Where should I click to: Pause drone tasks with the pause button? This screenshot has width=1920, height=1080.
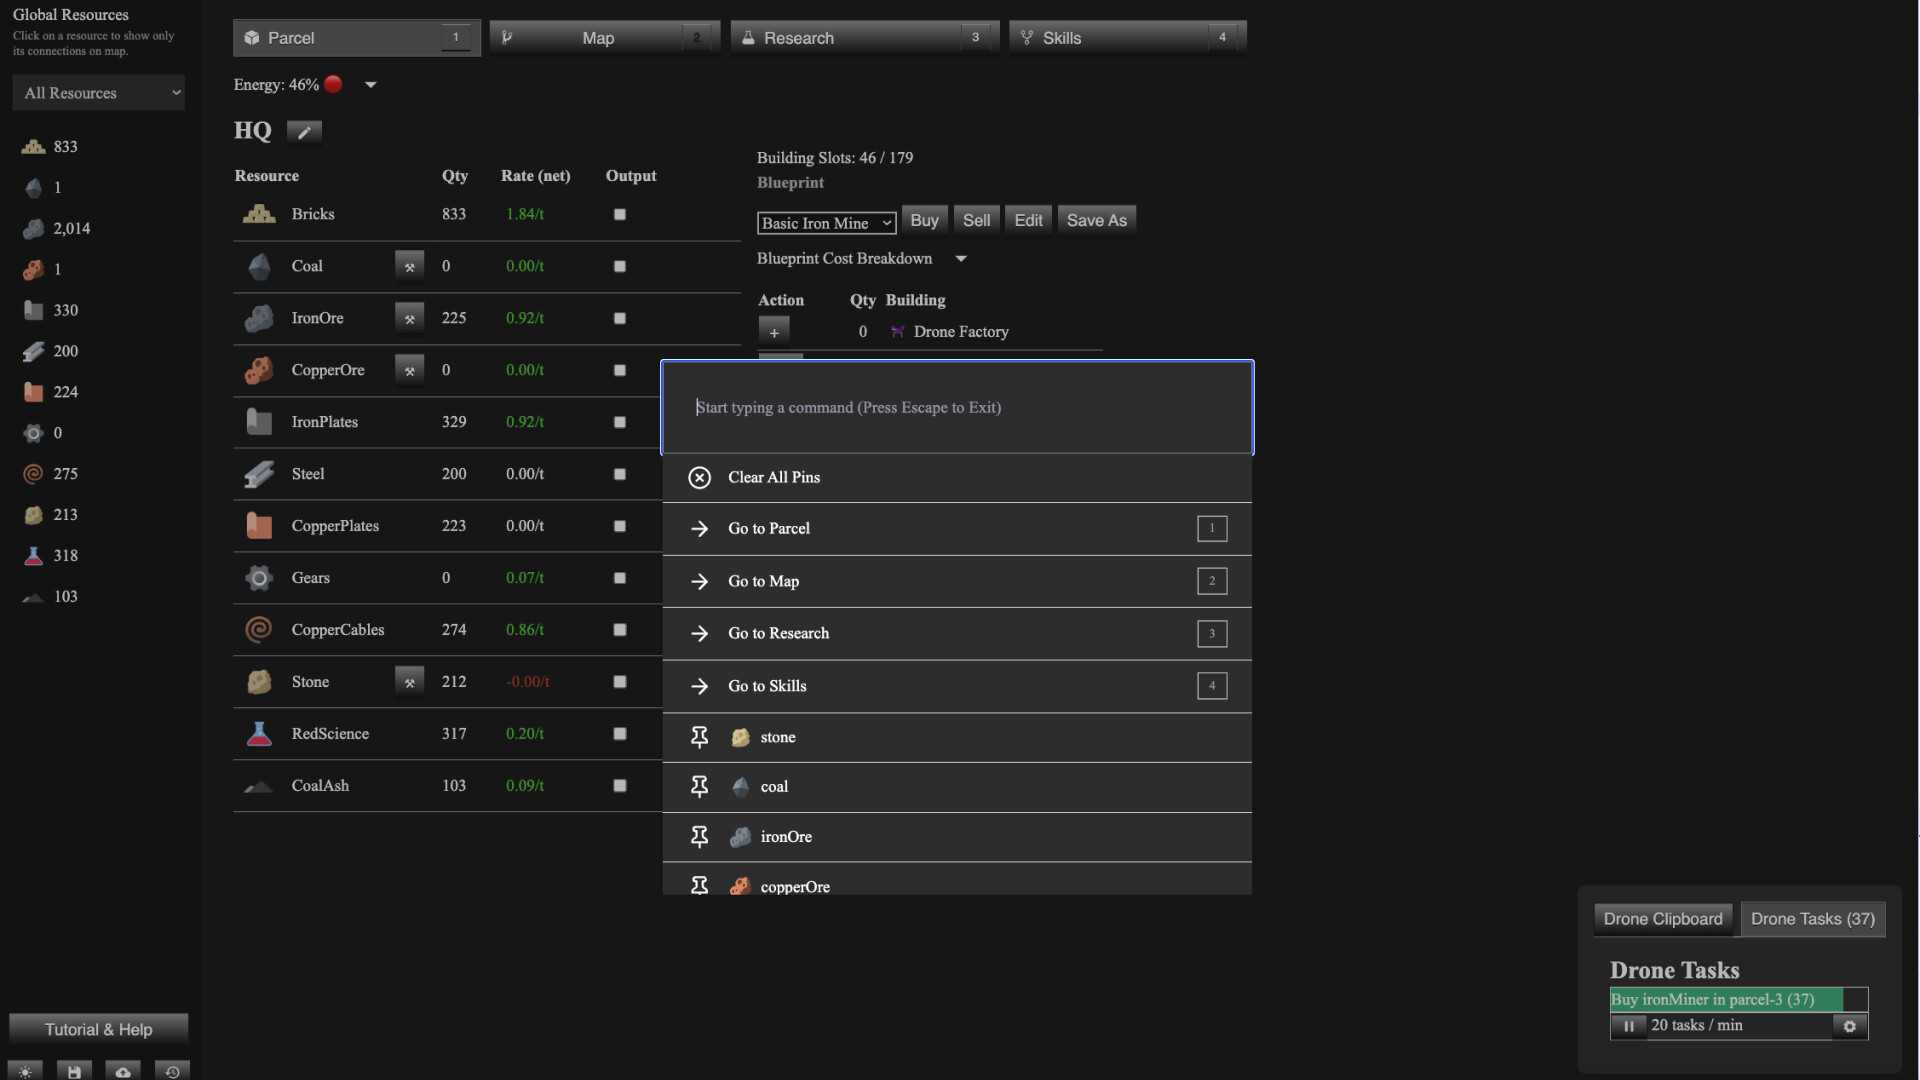coord(1628,1026)
